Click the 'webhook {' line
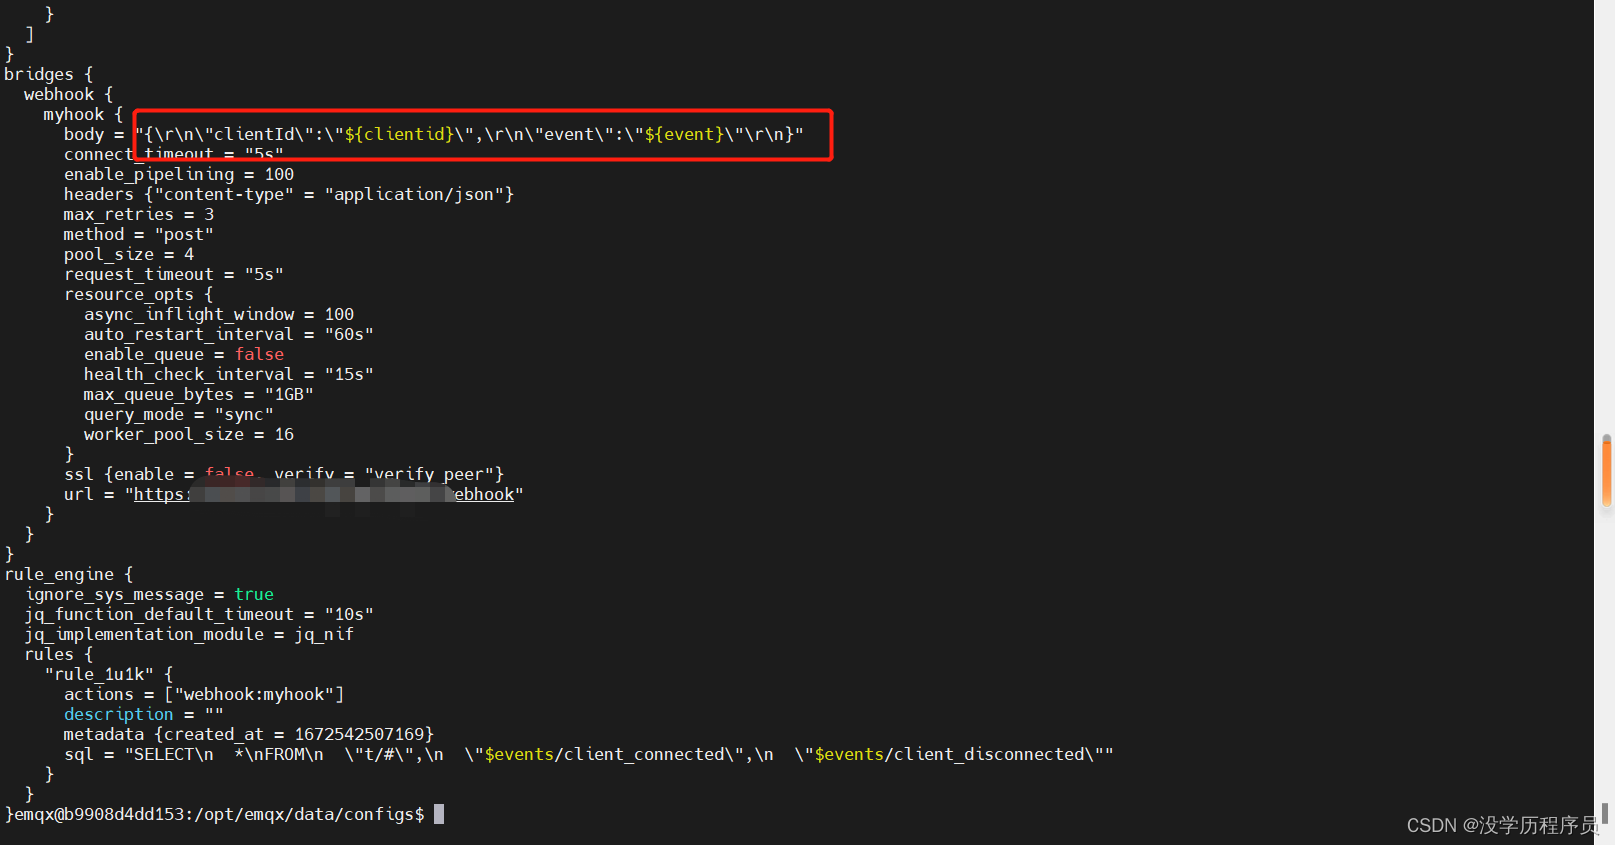This screenshot has height=845, width=1615. 69,94
